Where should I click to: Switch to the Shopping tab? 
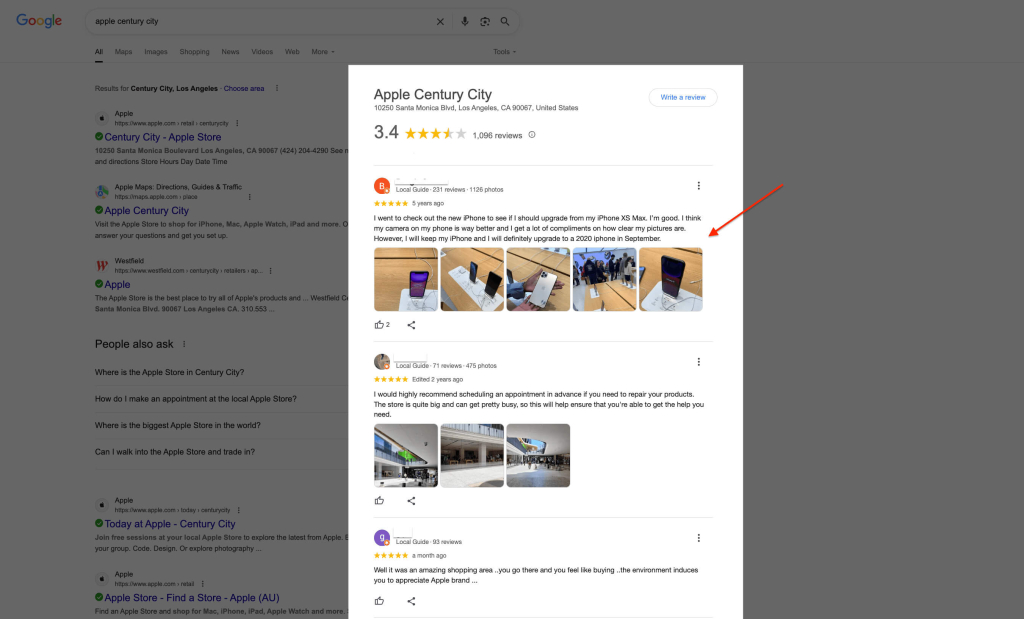tap(195, 52)
